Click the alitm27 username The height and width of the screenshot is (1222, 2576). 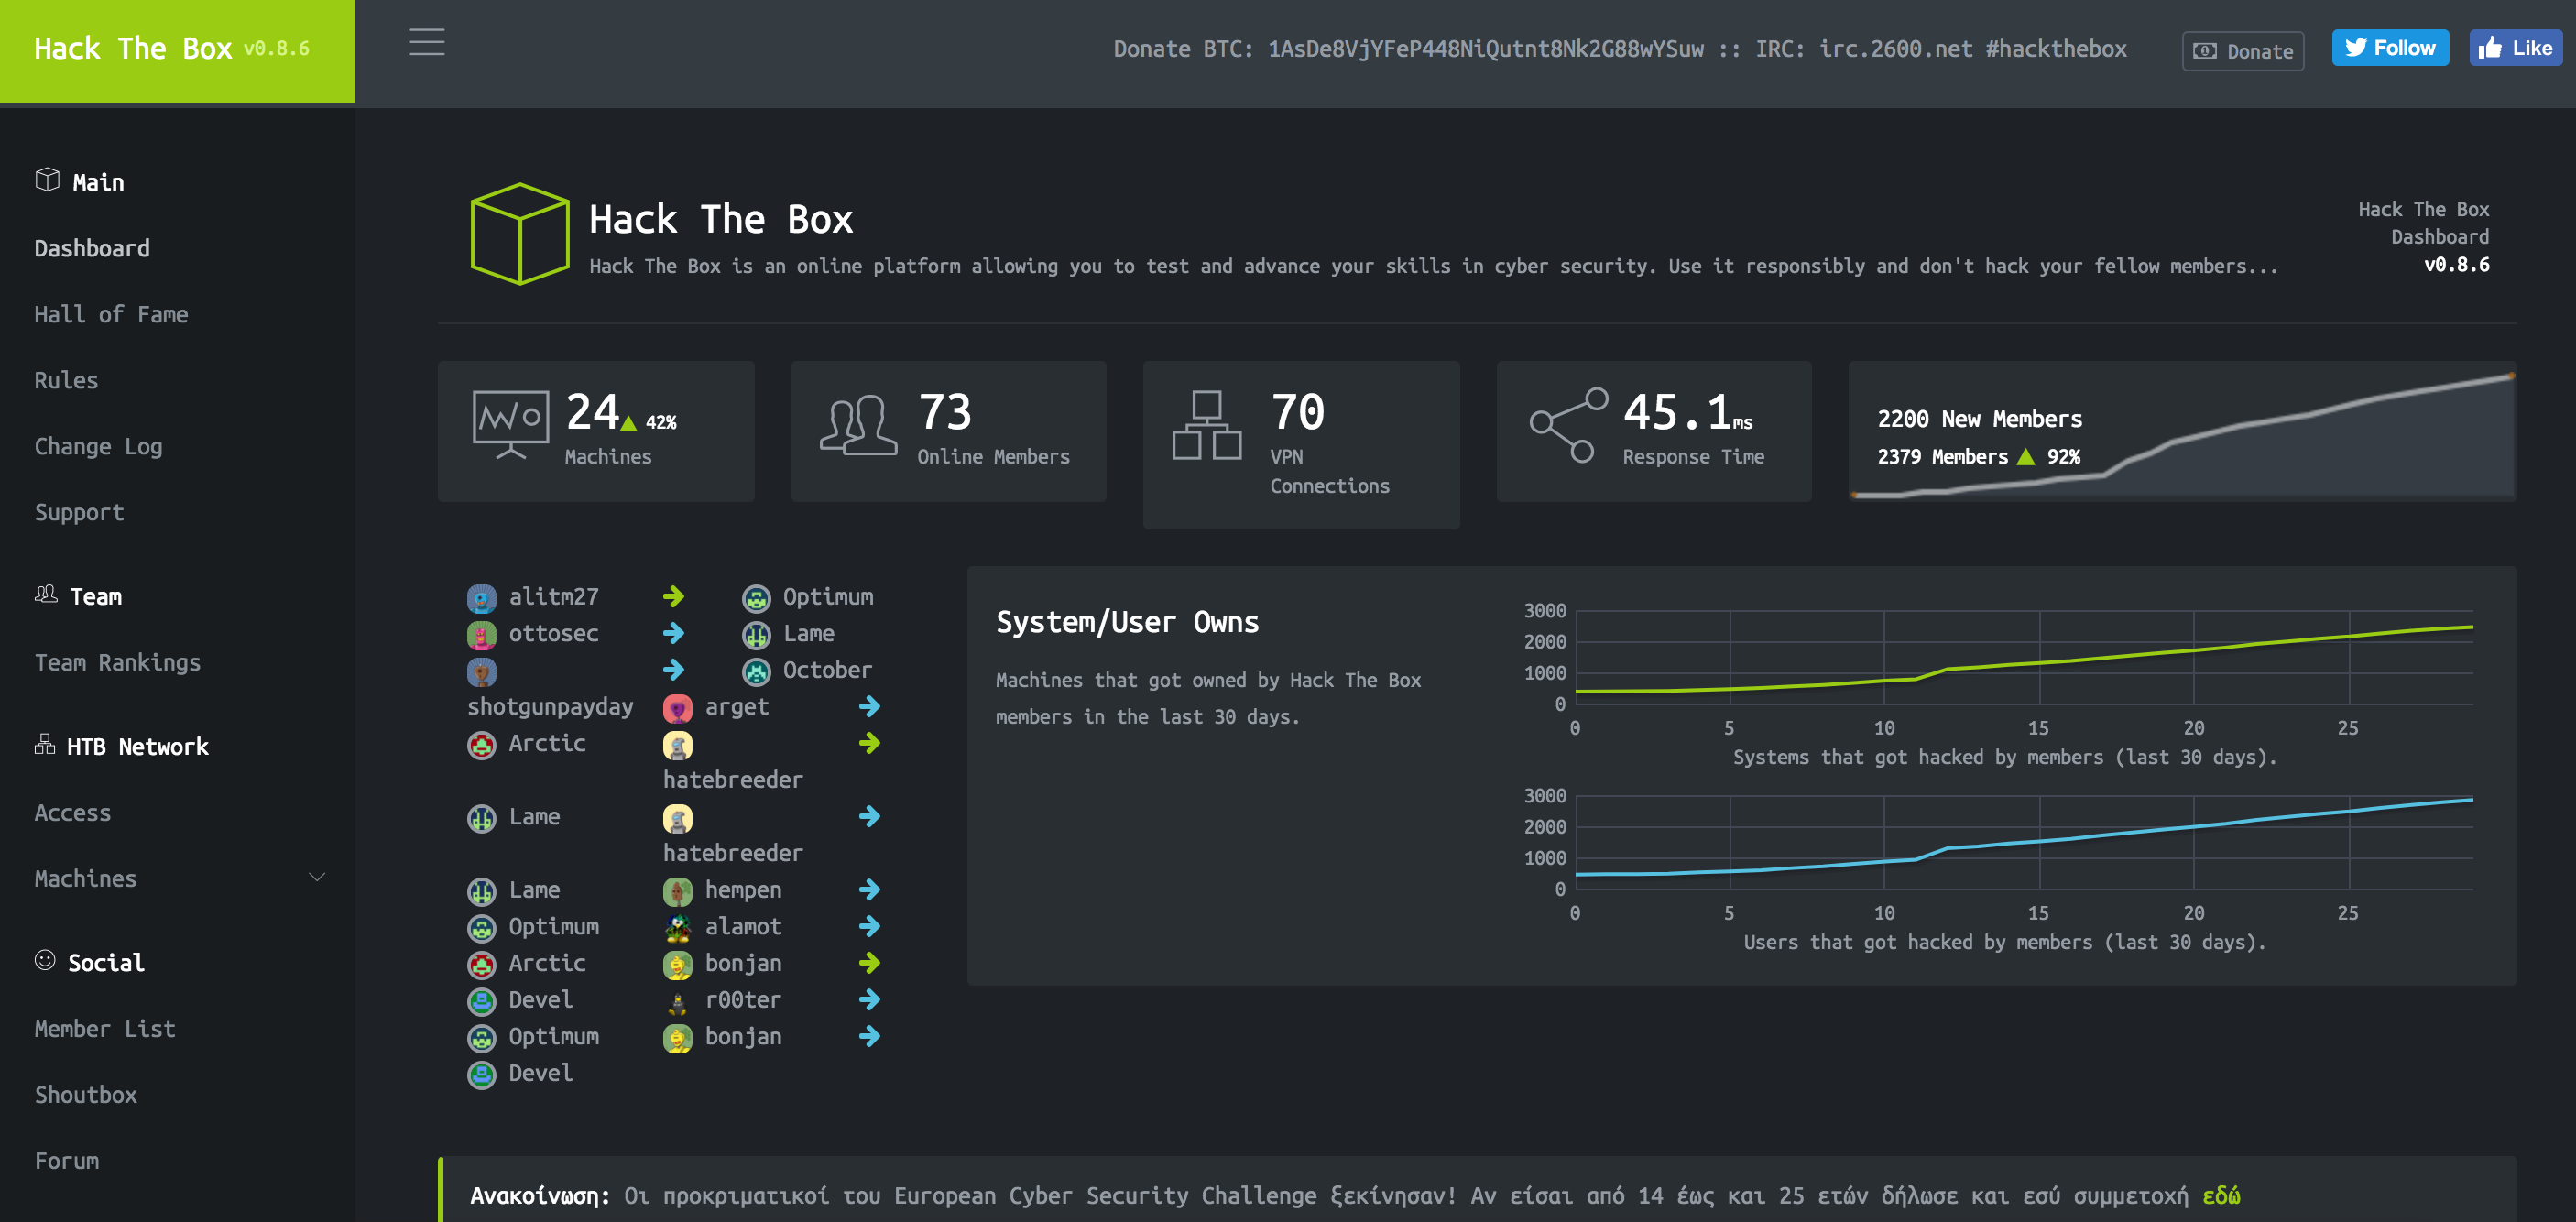[x=554, y=597]
